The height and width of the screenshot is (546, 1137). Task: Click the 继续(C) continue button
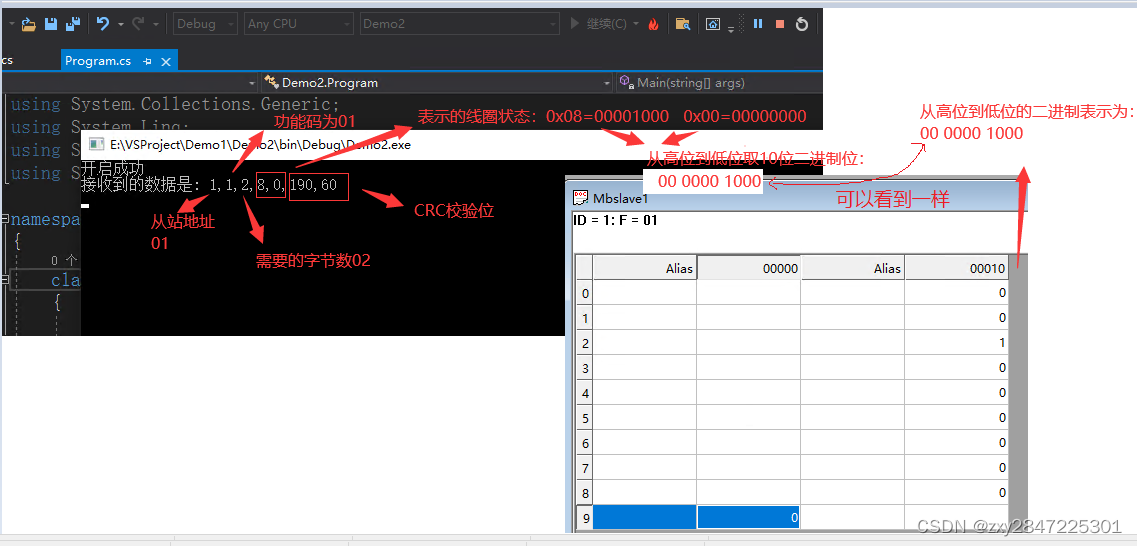click(x=599, y=24)
